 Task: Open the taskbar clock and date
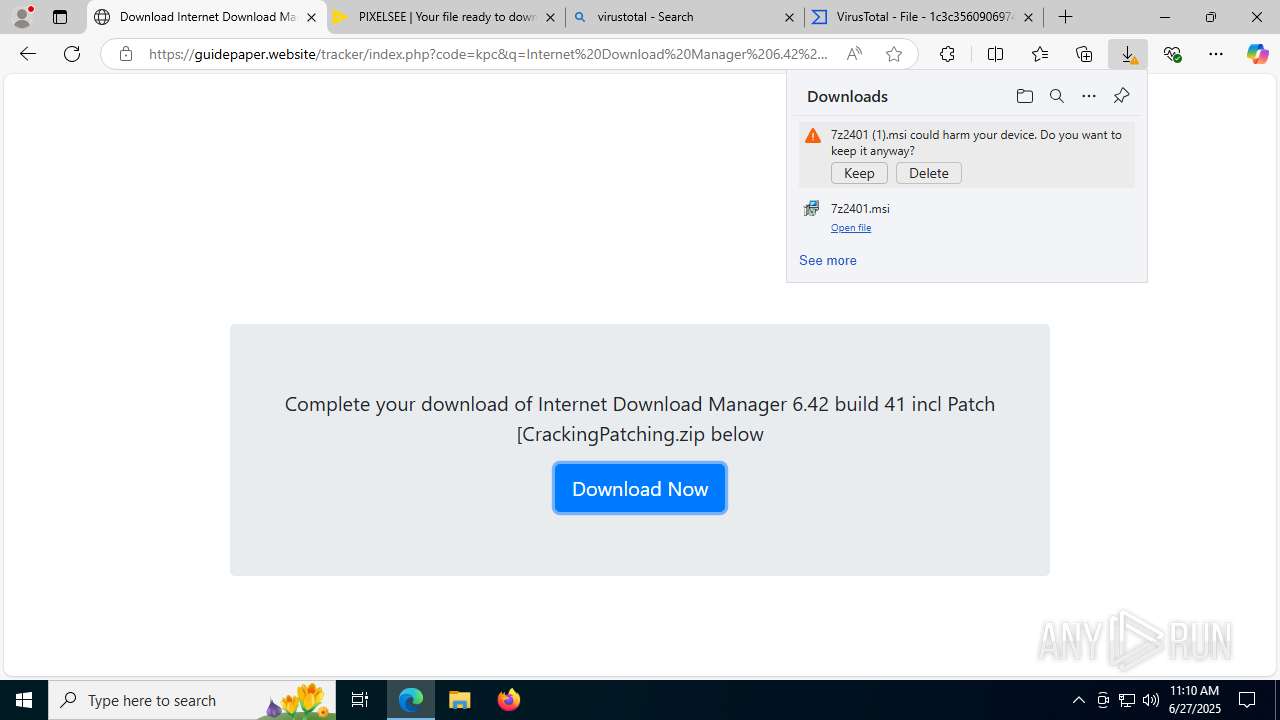1195,700
